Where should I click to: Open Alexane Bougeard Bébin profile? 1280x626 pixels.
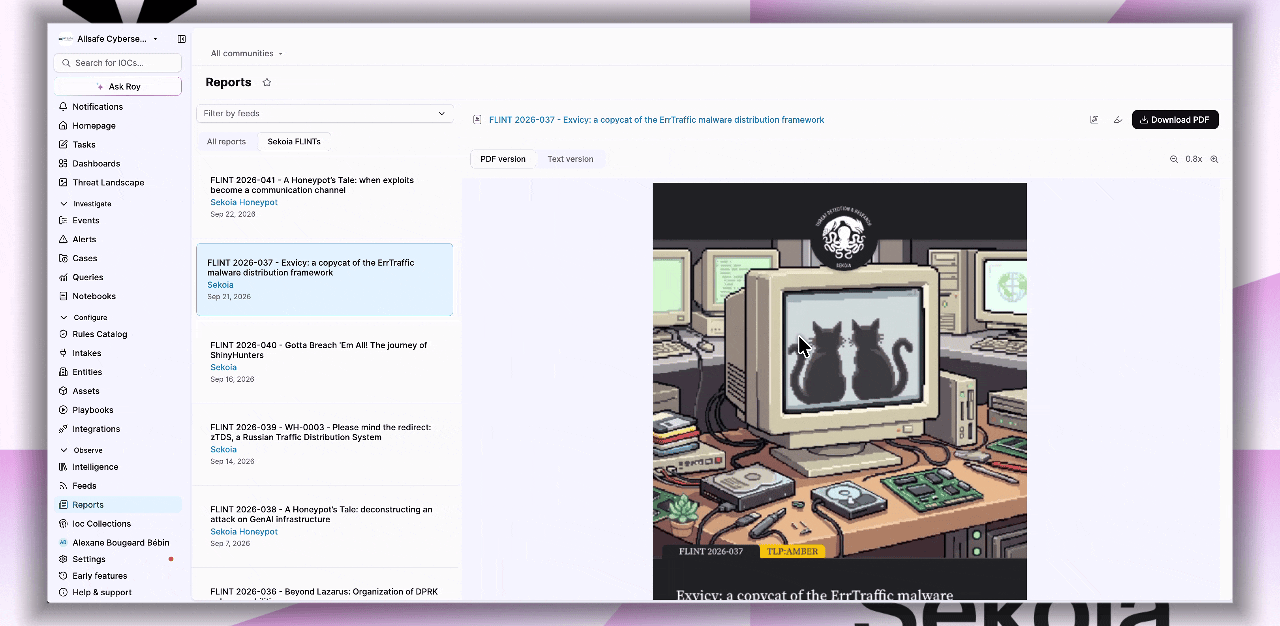(113, 542)
